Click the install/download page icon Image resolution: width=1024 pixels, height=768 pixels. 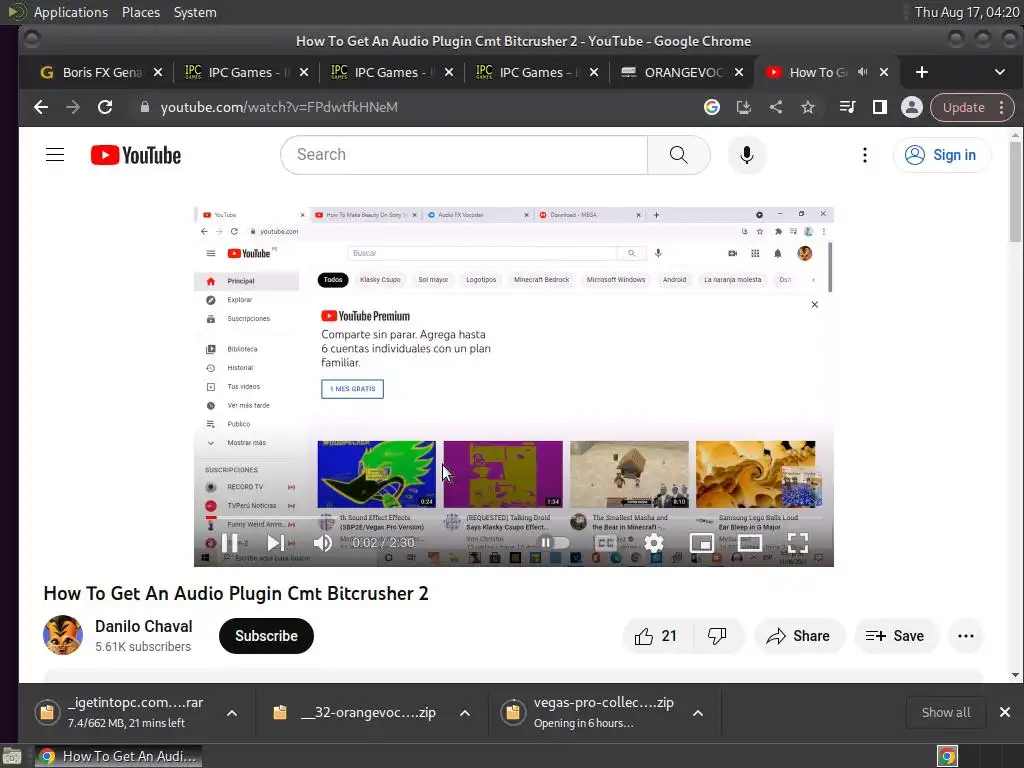click(x=744, y=107)
